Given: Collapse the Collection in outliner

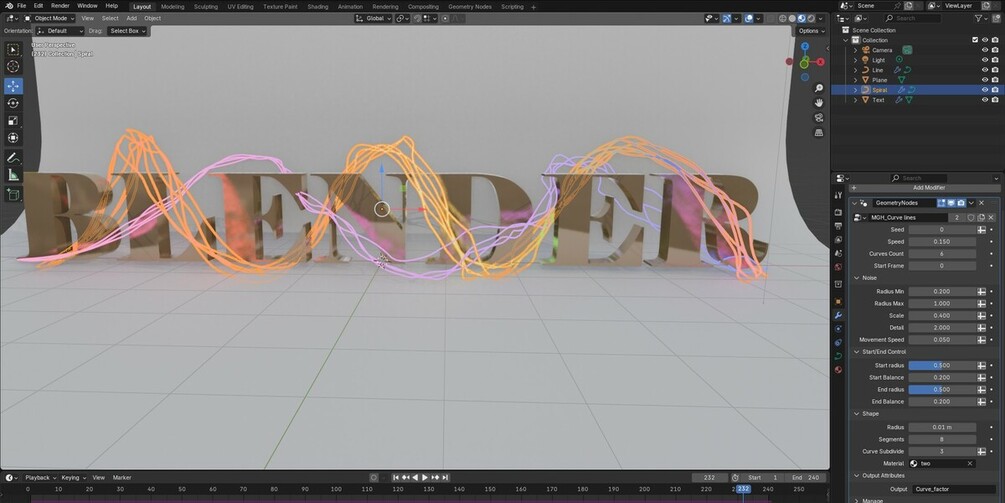Looking at the screenshot, I should pyautogui.click(x=846, y=40).
